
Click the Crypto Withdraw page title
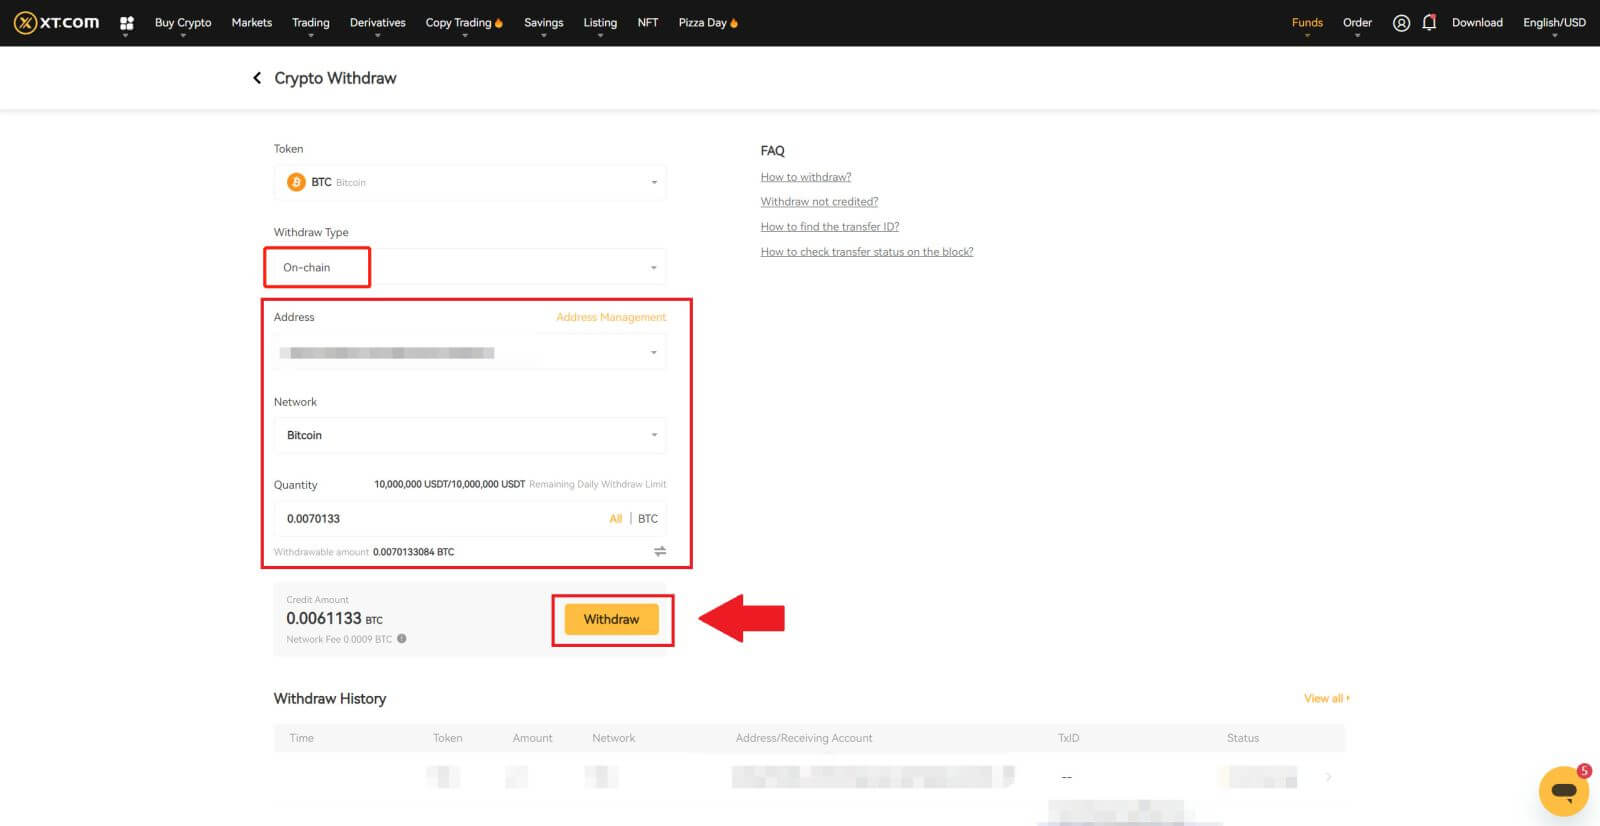(x=335, y=78)
